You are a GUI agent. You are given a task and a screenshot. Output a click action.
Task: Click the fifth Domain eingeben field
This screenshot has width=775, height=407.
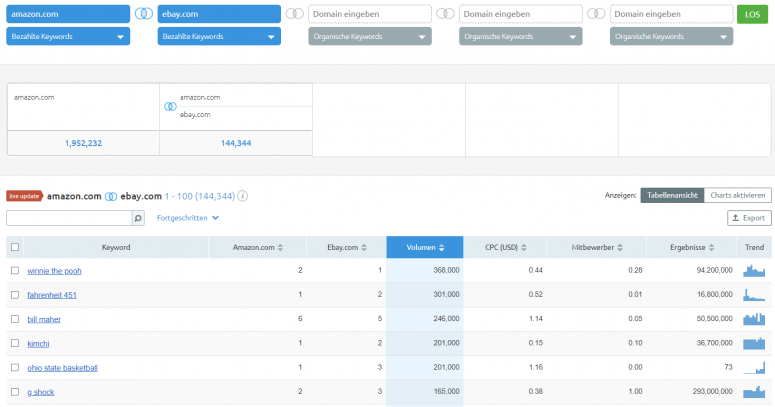[x=671, y=14]
